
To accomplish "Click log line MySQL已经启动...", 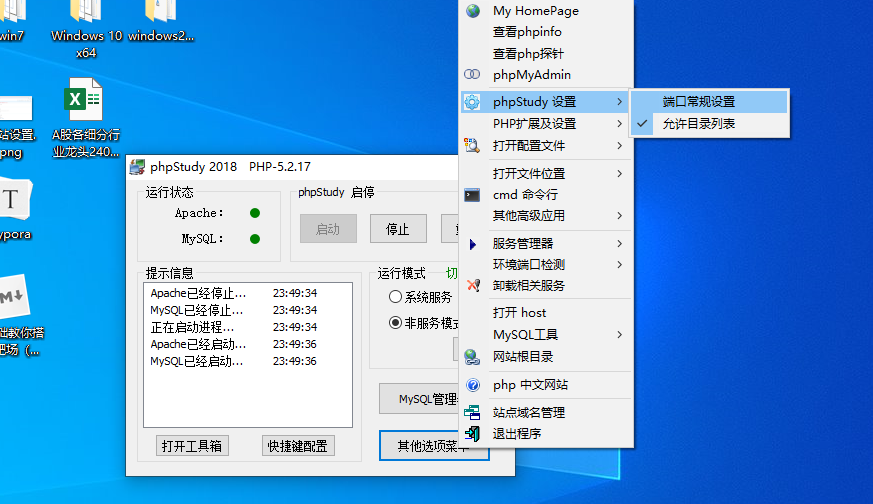I will (197, 361).
